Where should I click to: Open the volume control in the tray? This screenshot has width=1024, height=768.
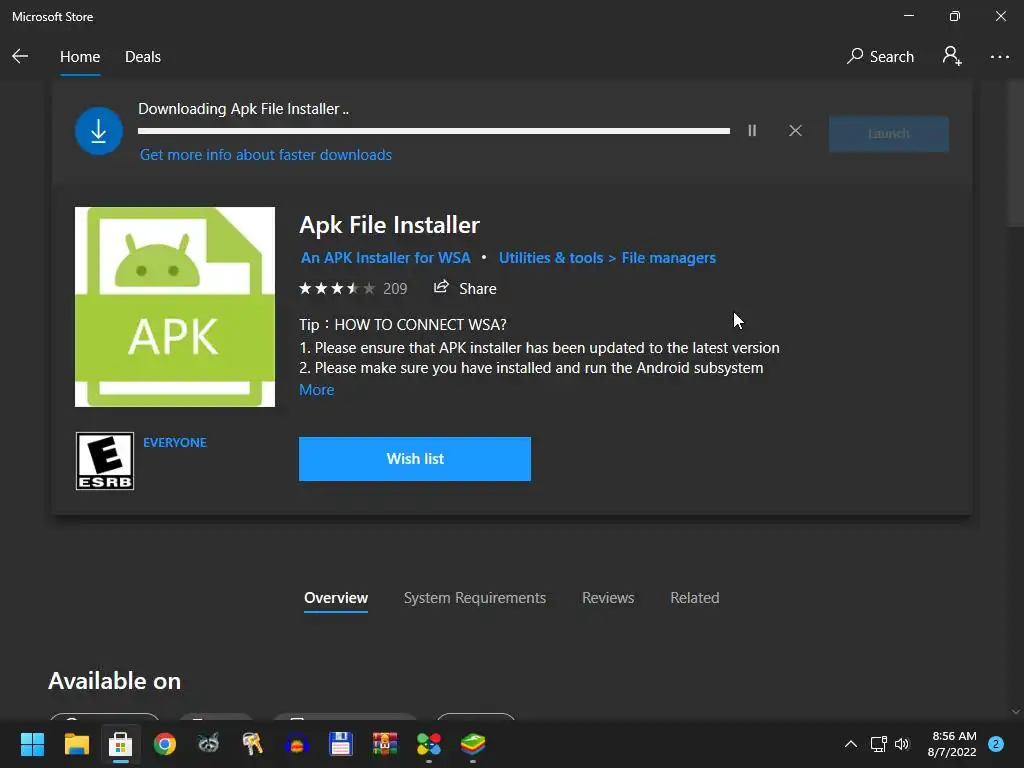coord(902,744)
